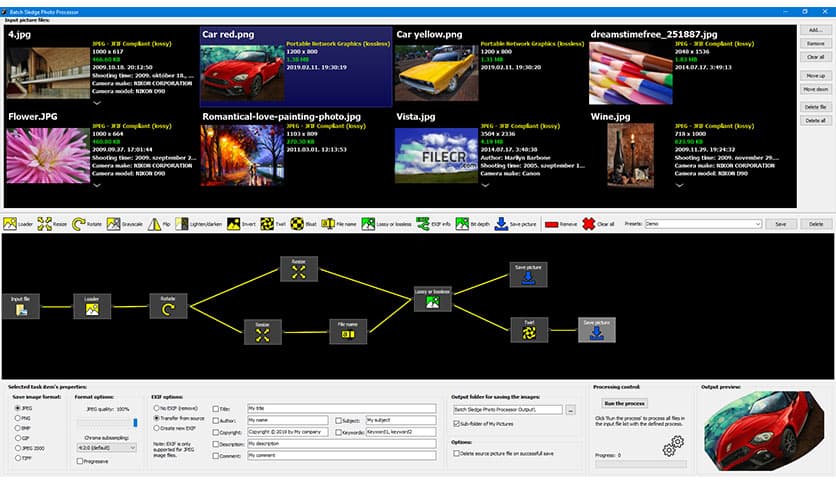Screen dimensions: 836x484
Task: Click the red X Clear all toolbar icon
Action: click(x=589, y=224)
